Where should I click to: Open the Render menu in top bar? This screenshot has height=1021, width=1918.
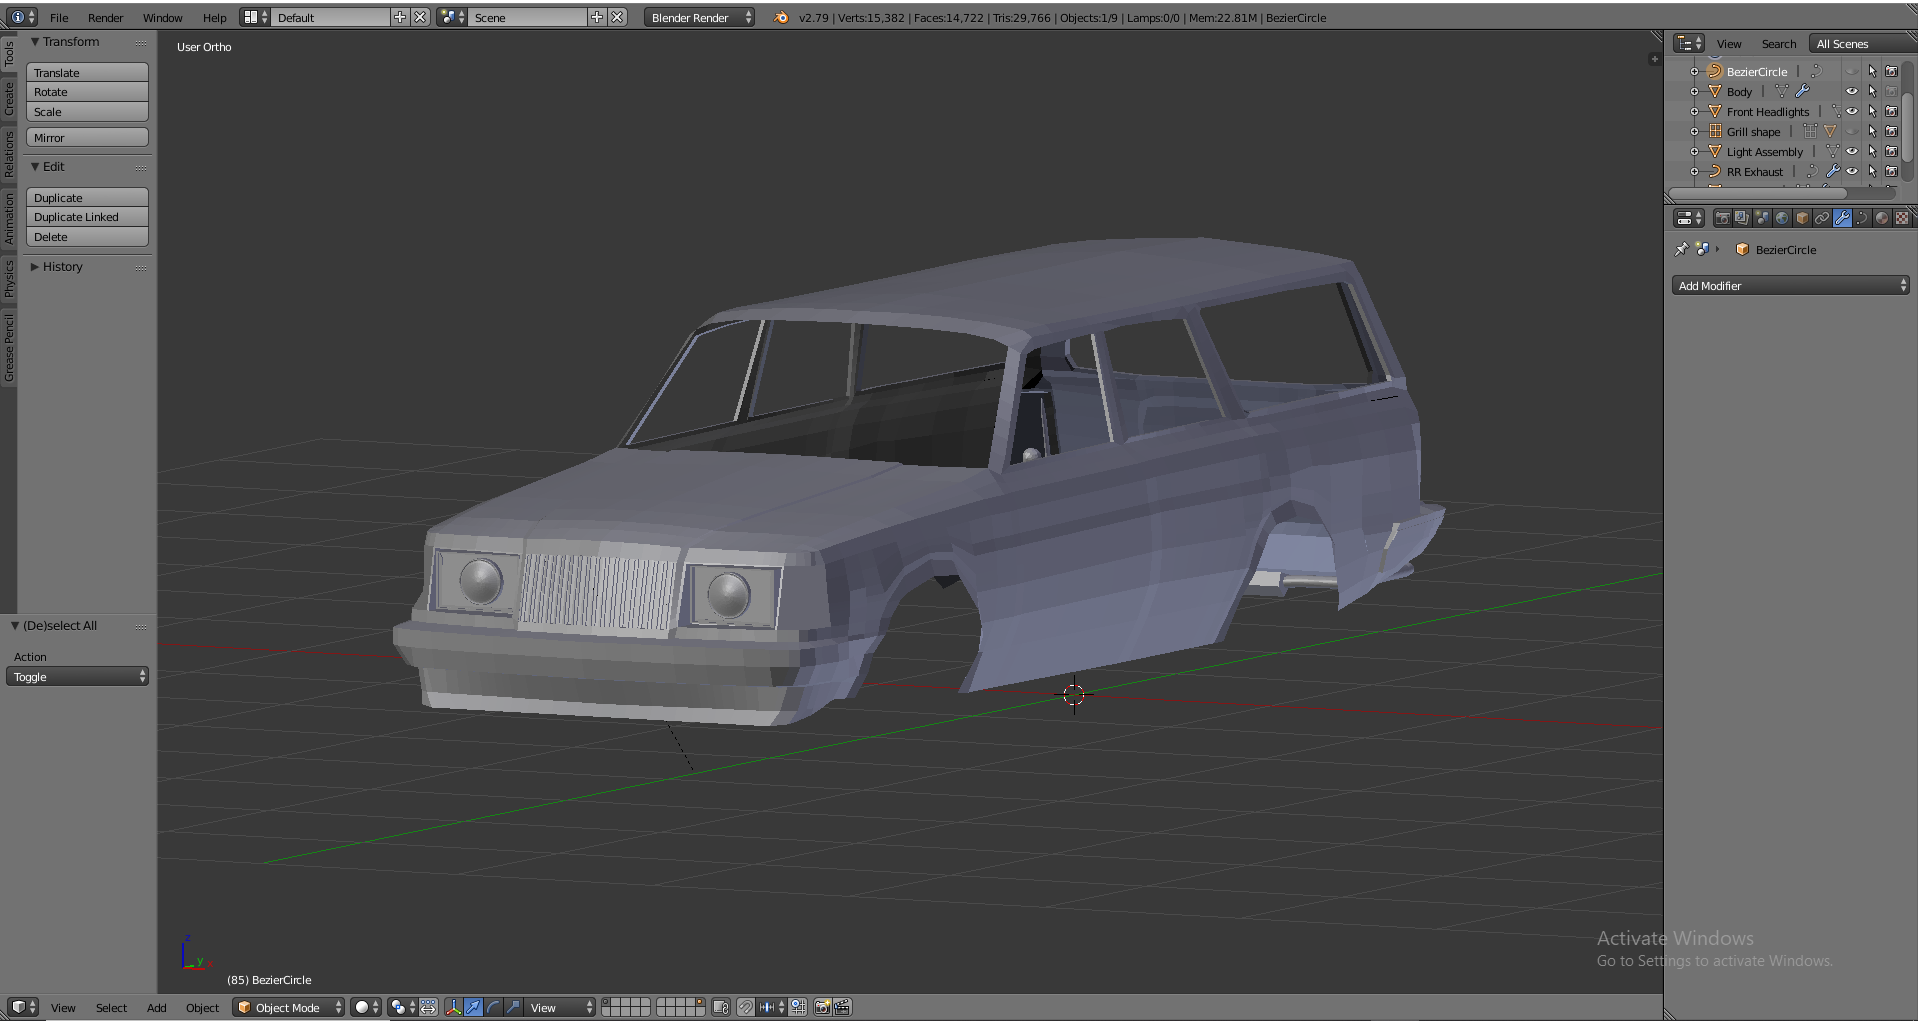click(x=105, y=17)
